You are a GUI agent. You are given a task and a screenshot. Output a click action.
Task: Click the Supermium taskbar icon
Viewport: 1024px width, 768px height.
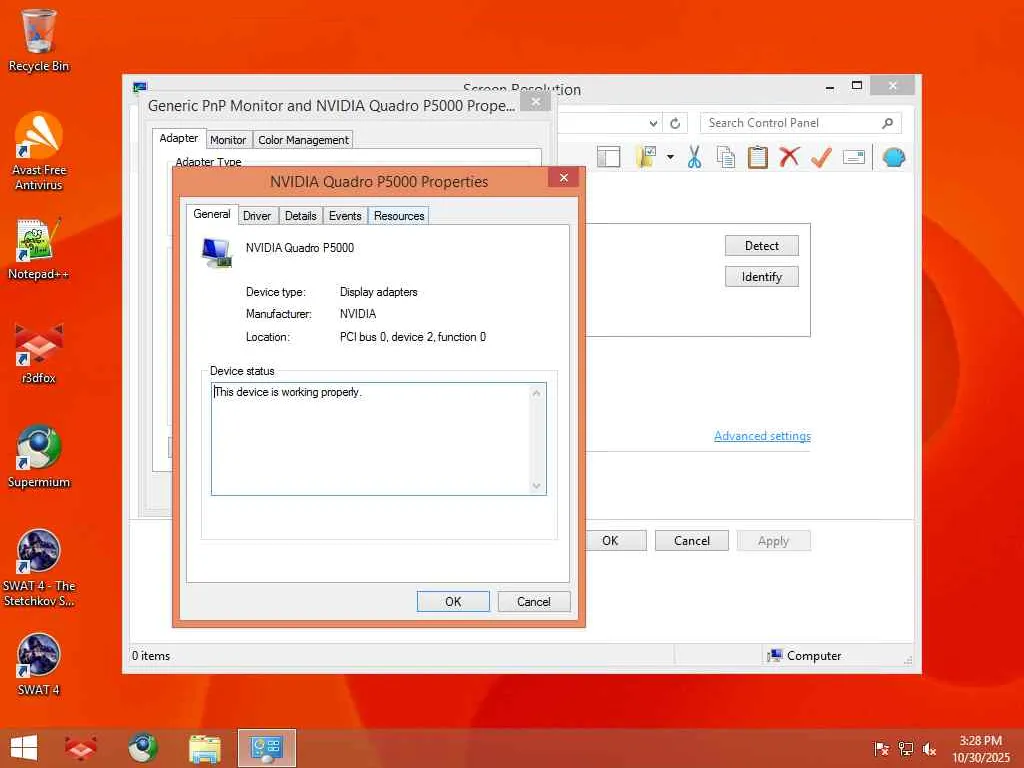click(142, 748)
